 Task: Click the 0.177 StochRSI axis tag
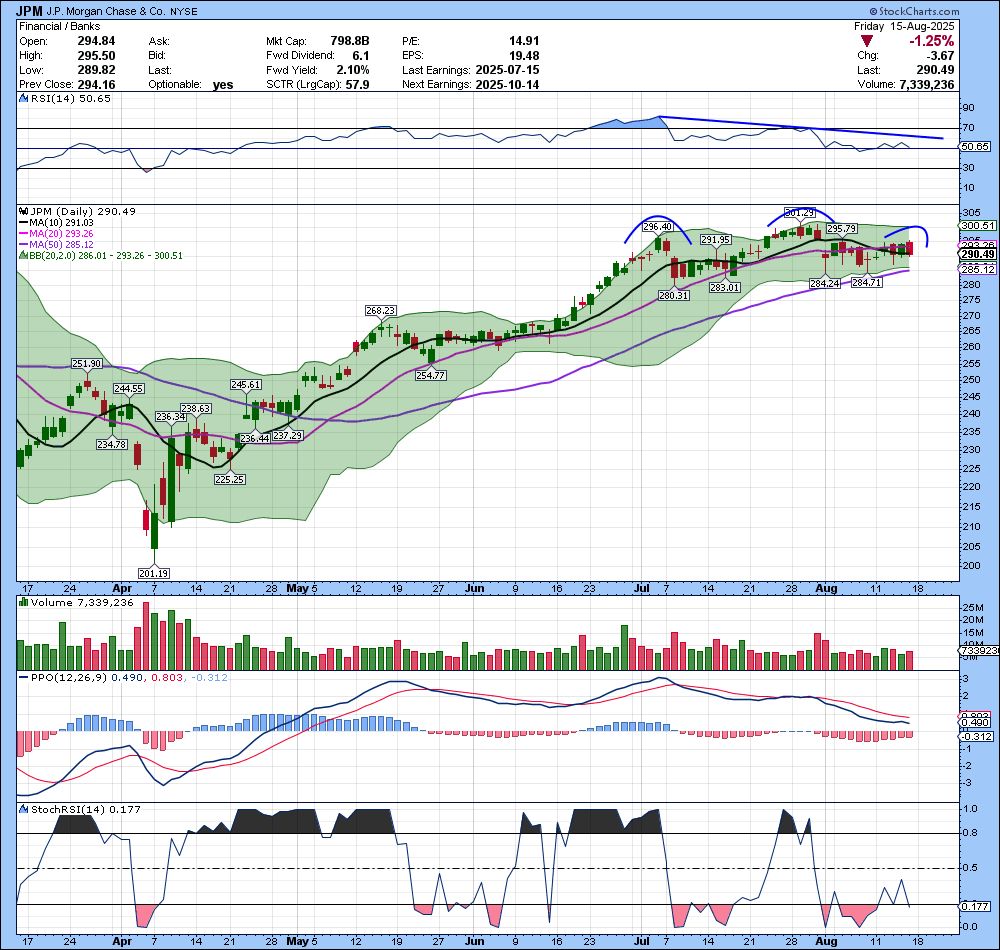[976, 906]
